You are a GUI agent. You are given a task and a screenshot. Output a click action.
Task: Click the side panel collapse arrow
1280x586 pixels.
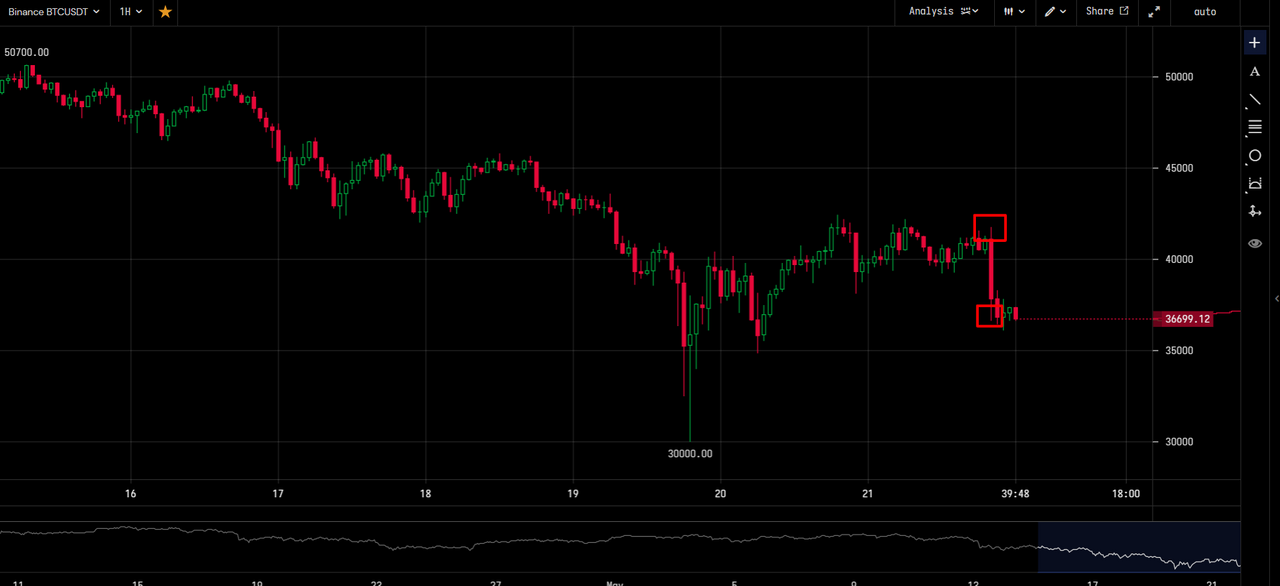click(1276, 299)
